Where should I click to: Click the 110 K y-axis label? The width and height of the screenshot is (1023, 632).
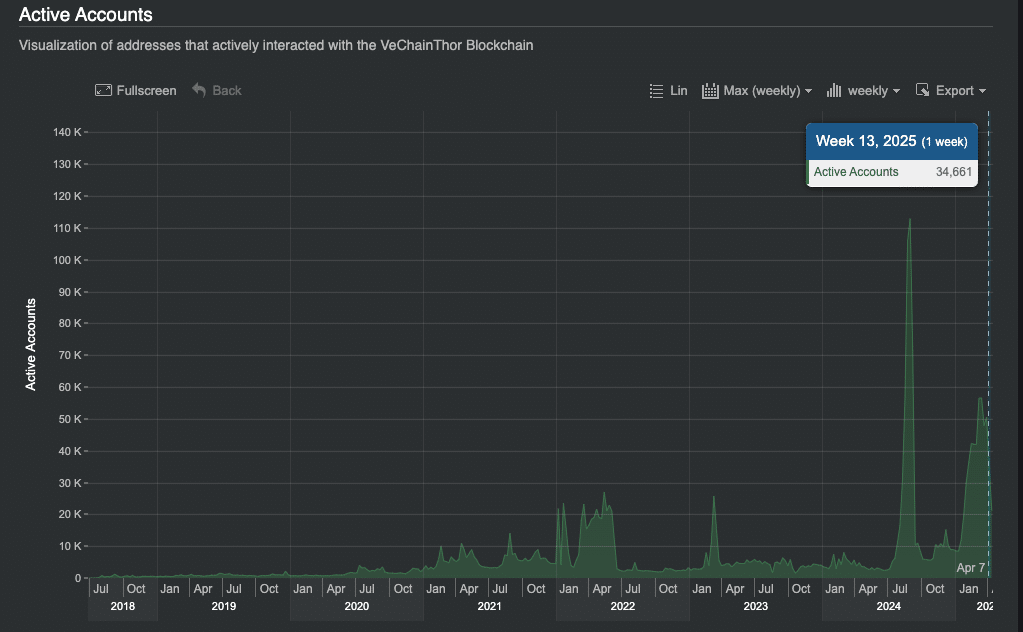[x=67, y=228]
